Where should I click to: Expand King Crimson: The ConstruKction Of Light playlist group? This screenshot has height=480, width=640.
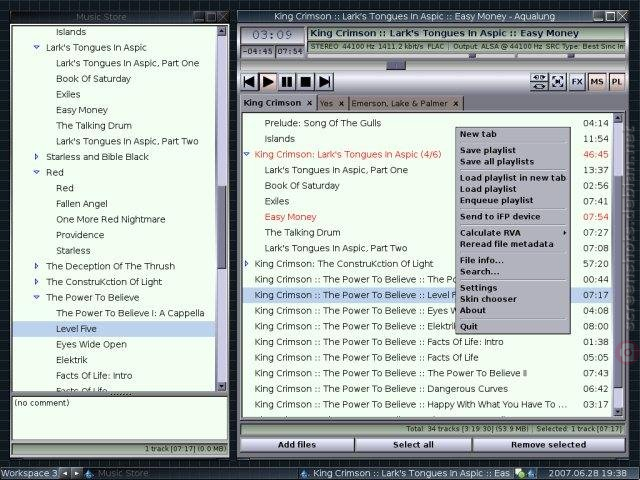247,264
